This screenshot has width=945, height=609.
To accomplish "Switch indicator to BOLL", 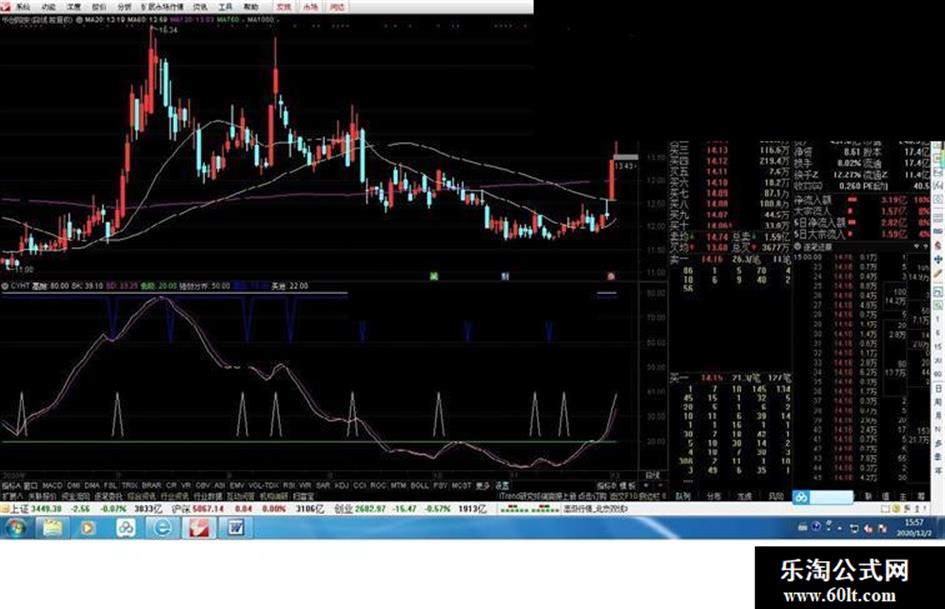I will 419,485.
